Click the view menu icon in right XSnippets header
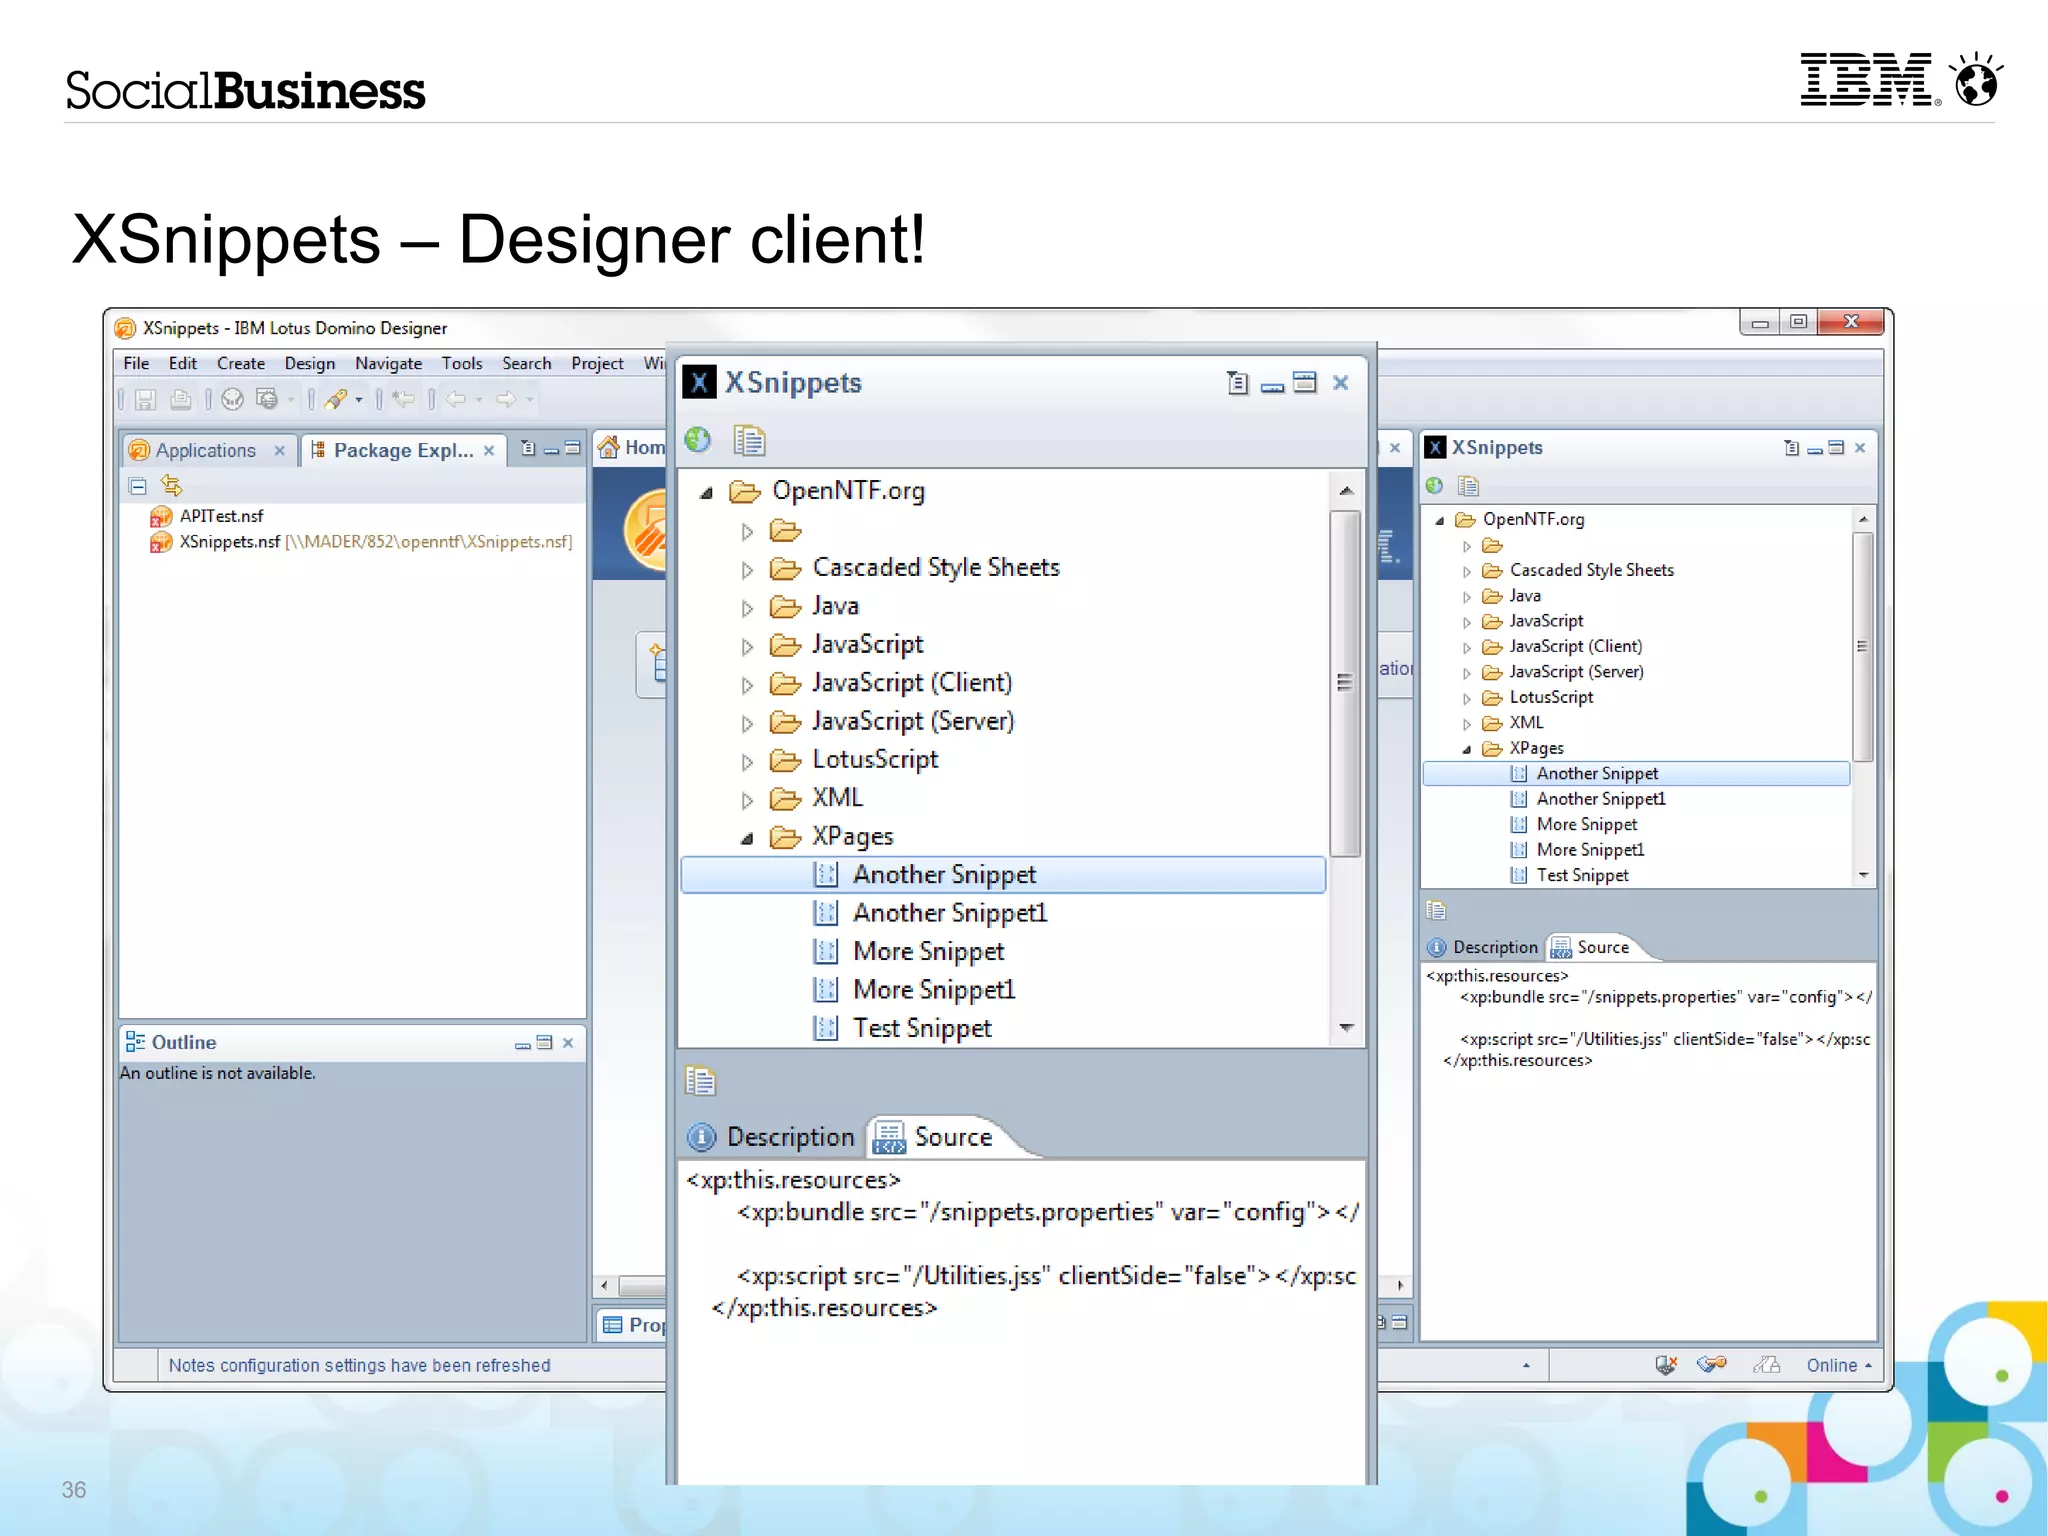The image size is (2048, 1536). click(1792, 448)
